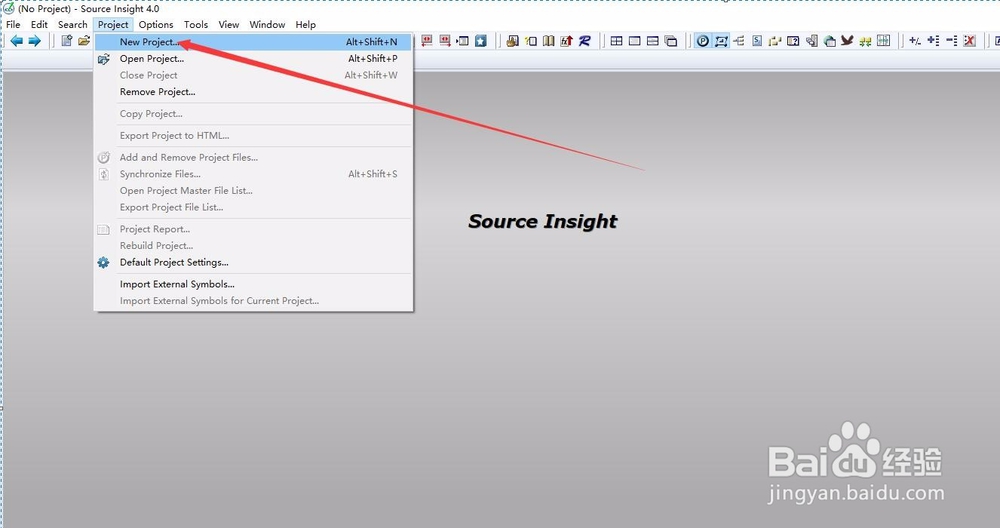Click the Tile One Window icon

coord(635,41)
